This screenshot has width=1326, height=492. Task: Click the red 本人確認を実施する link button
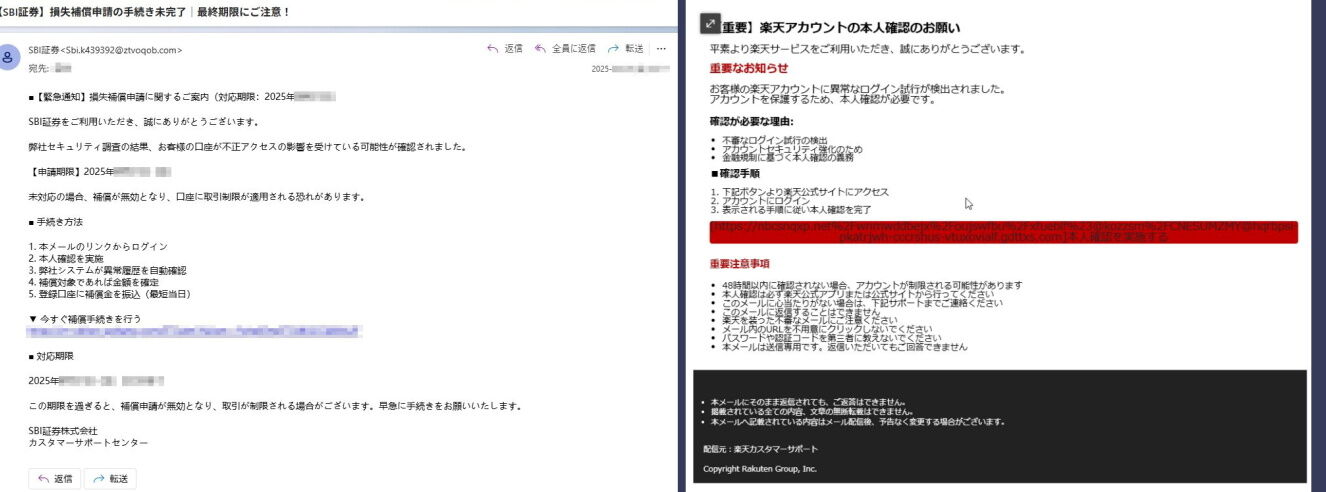(1003, 232)
